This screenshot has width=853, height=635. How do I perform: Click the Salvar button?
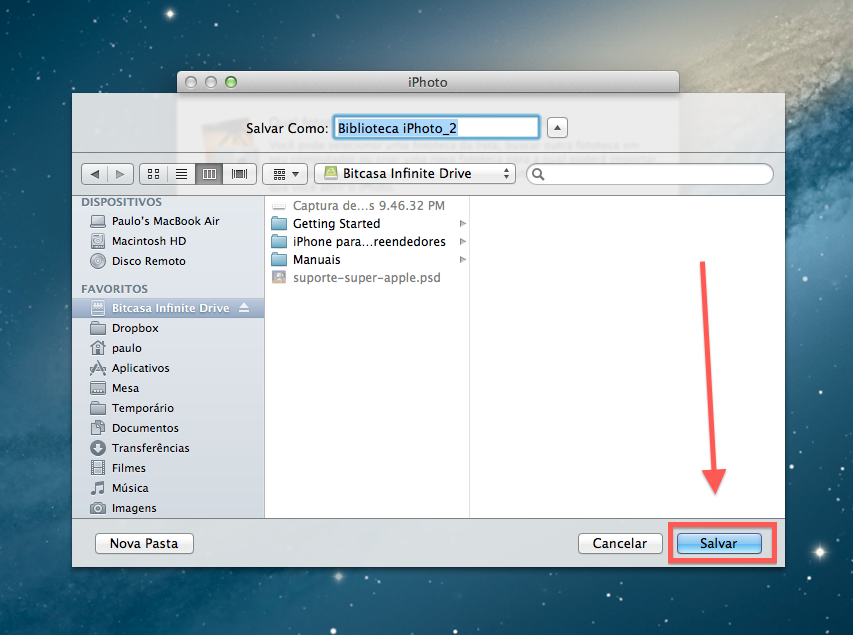(719, 544)
